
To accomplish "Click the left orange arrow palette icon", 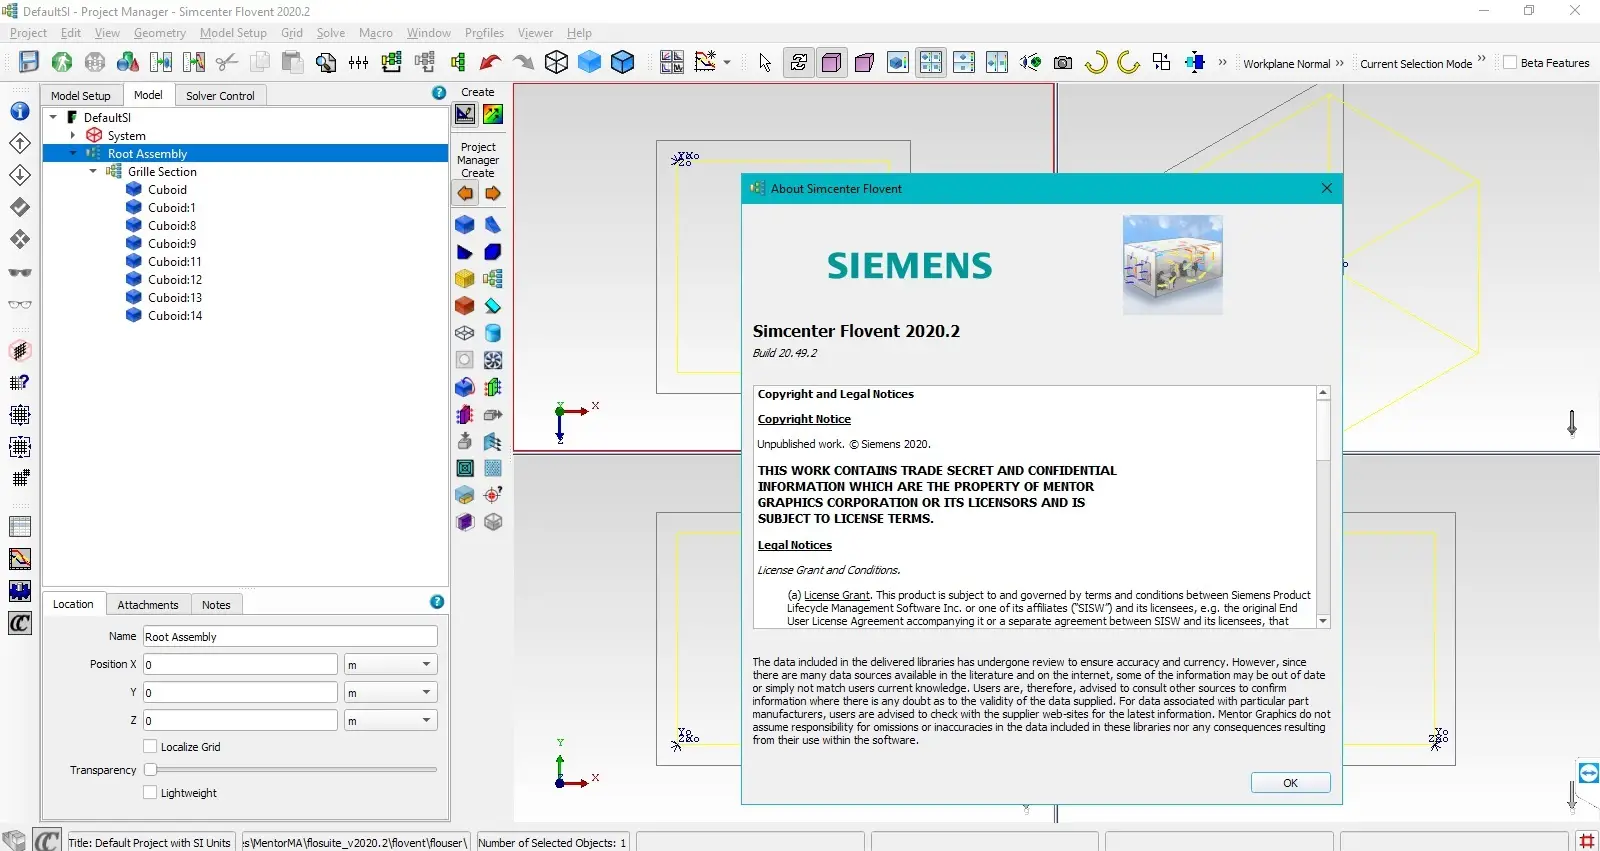I will click(x=465, y=193).
